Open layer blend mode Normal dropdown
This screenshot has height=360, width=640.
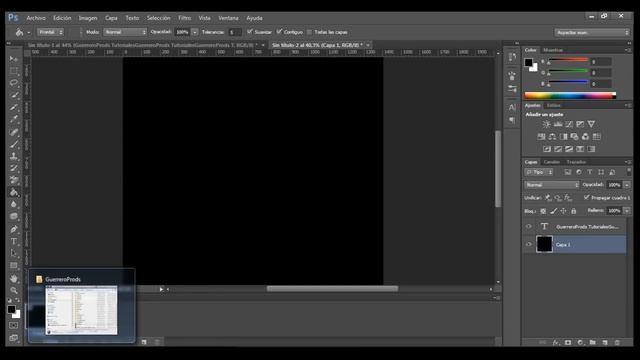pyautogui.click(x=551, y=185)
